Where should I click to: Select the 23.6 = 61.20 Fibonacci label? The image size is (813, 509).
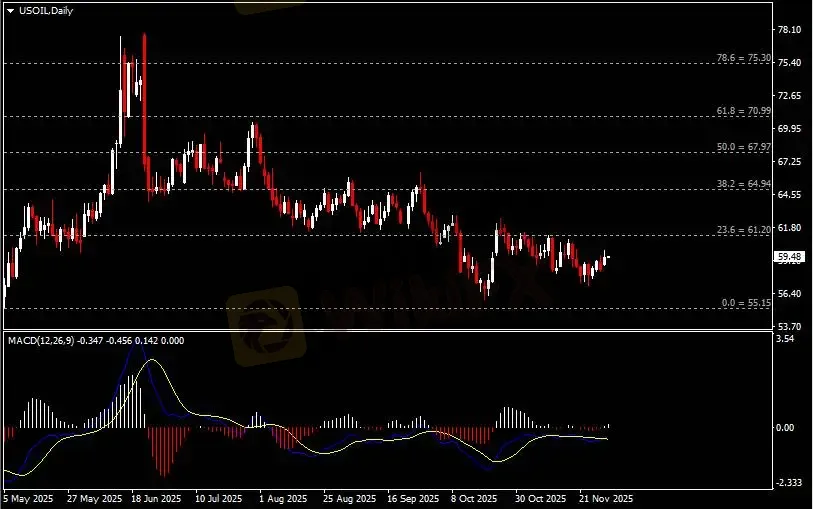(744, 230)
